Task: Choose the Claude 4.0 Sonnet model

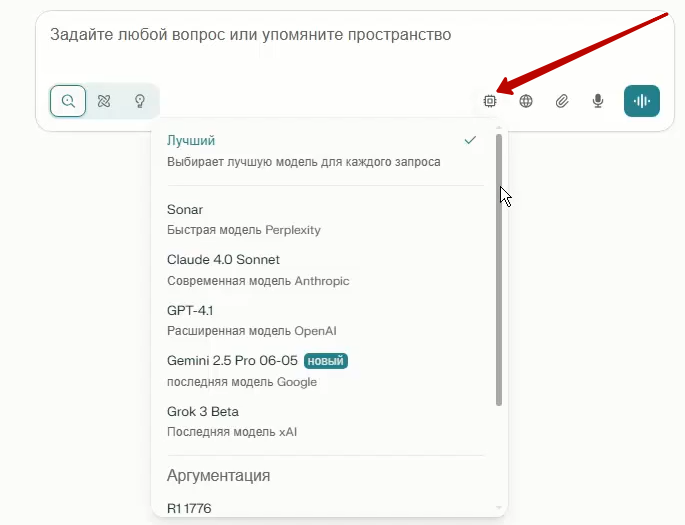Action: (x=325, y=270)
